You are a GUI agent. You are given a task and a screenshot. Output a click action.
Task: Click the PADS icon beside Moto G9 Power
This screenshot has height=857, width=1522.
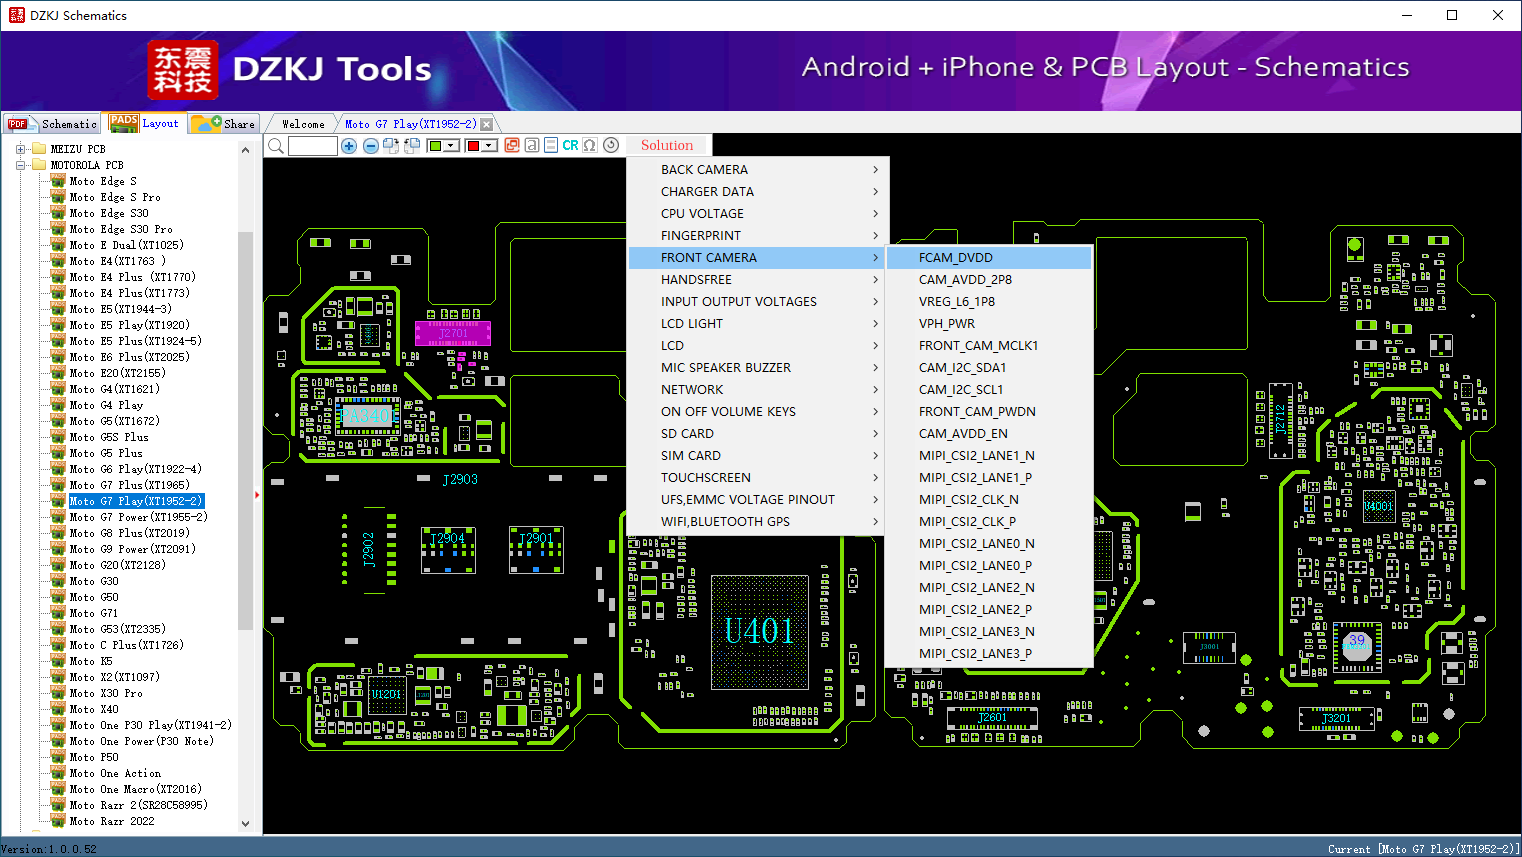click(x=58, y=550)
